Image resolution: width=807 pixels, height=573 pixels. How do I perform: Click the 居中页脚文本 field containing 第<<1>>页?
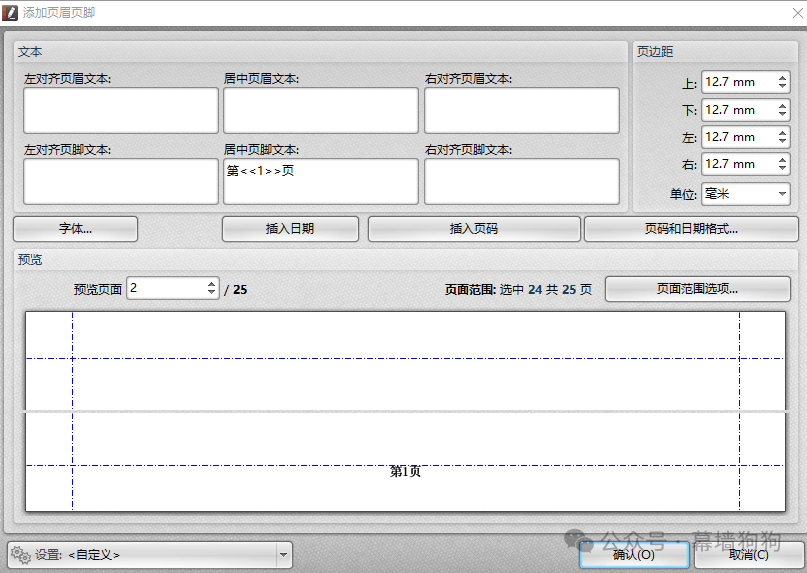(x=320, y=181)
